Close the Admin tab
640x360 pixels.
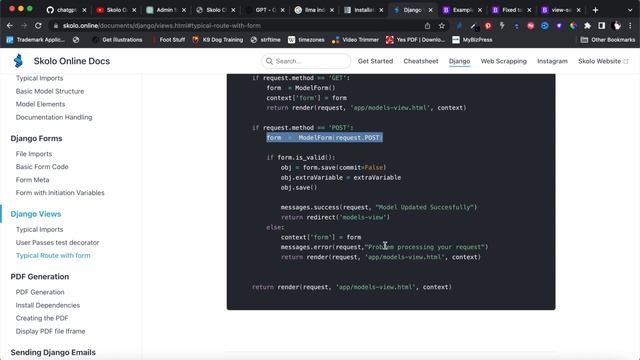point(184,10)
